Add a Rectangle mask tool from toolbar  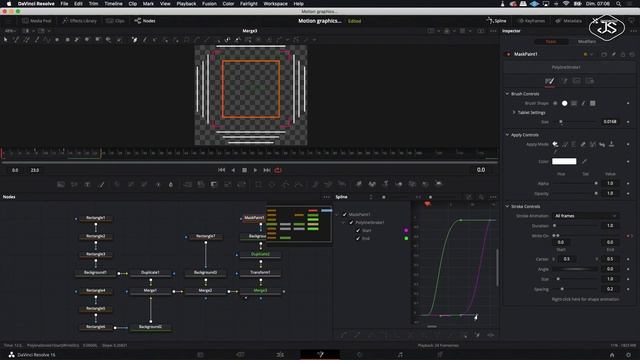pyautogui.click(x=258, y=184)
